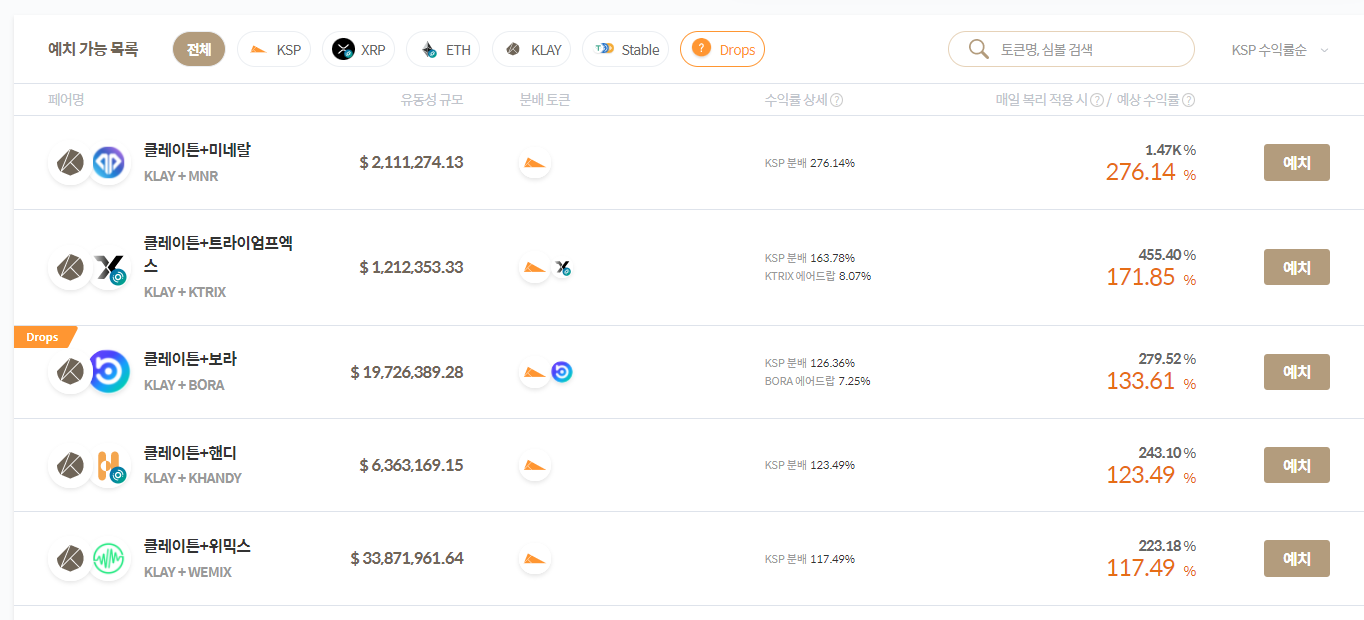
Task: Click the KLAY icon in the KTRIX row
Action: click(x=70, y=268)
